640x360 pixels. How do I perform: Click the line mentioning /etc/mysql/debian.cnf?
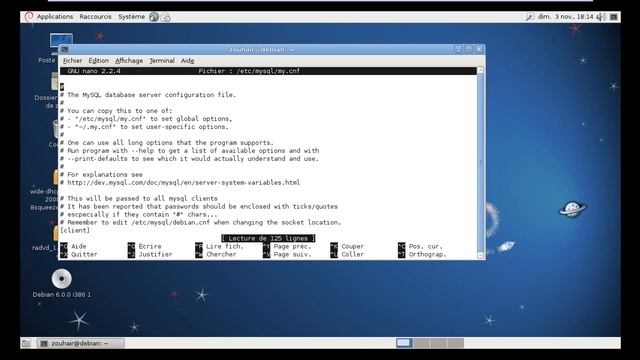click(x=200, y=222)
